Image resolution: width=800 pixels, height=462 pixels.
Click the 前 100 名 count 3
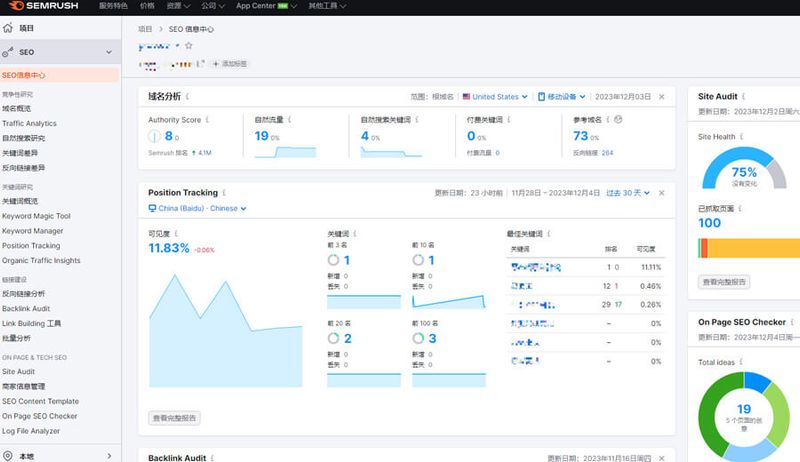[432, 339]
